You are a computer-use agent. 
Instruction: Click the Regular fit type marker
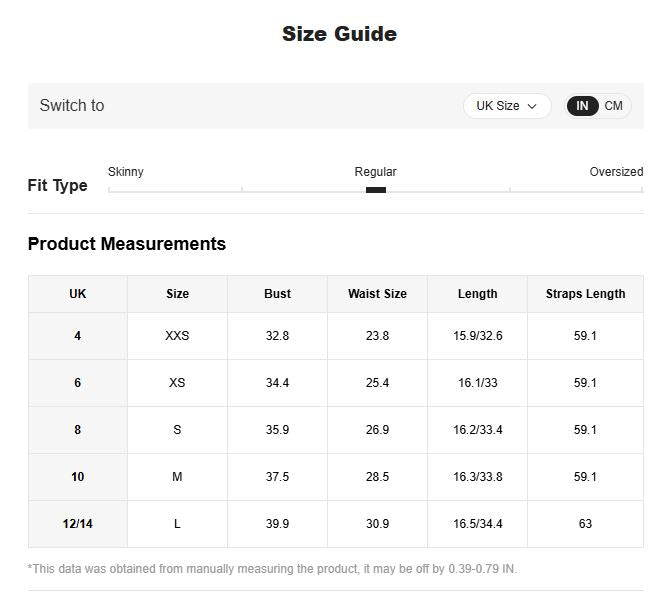pos(376,189)
